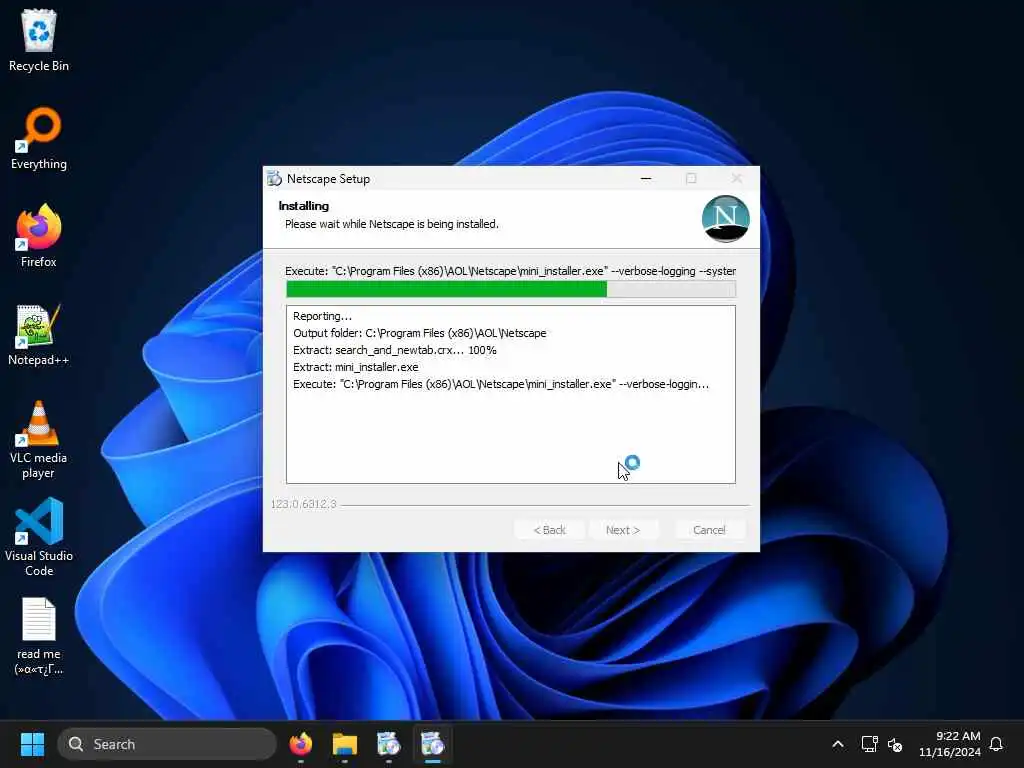Viewport: 1024px width, 768px height.
Task: Select the read me text file
Action: [39, 636]
